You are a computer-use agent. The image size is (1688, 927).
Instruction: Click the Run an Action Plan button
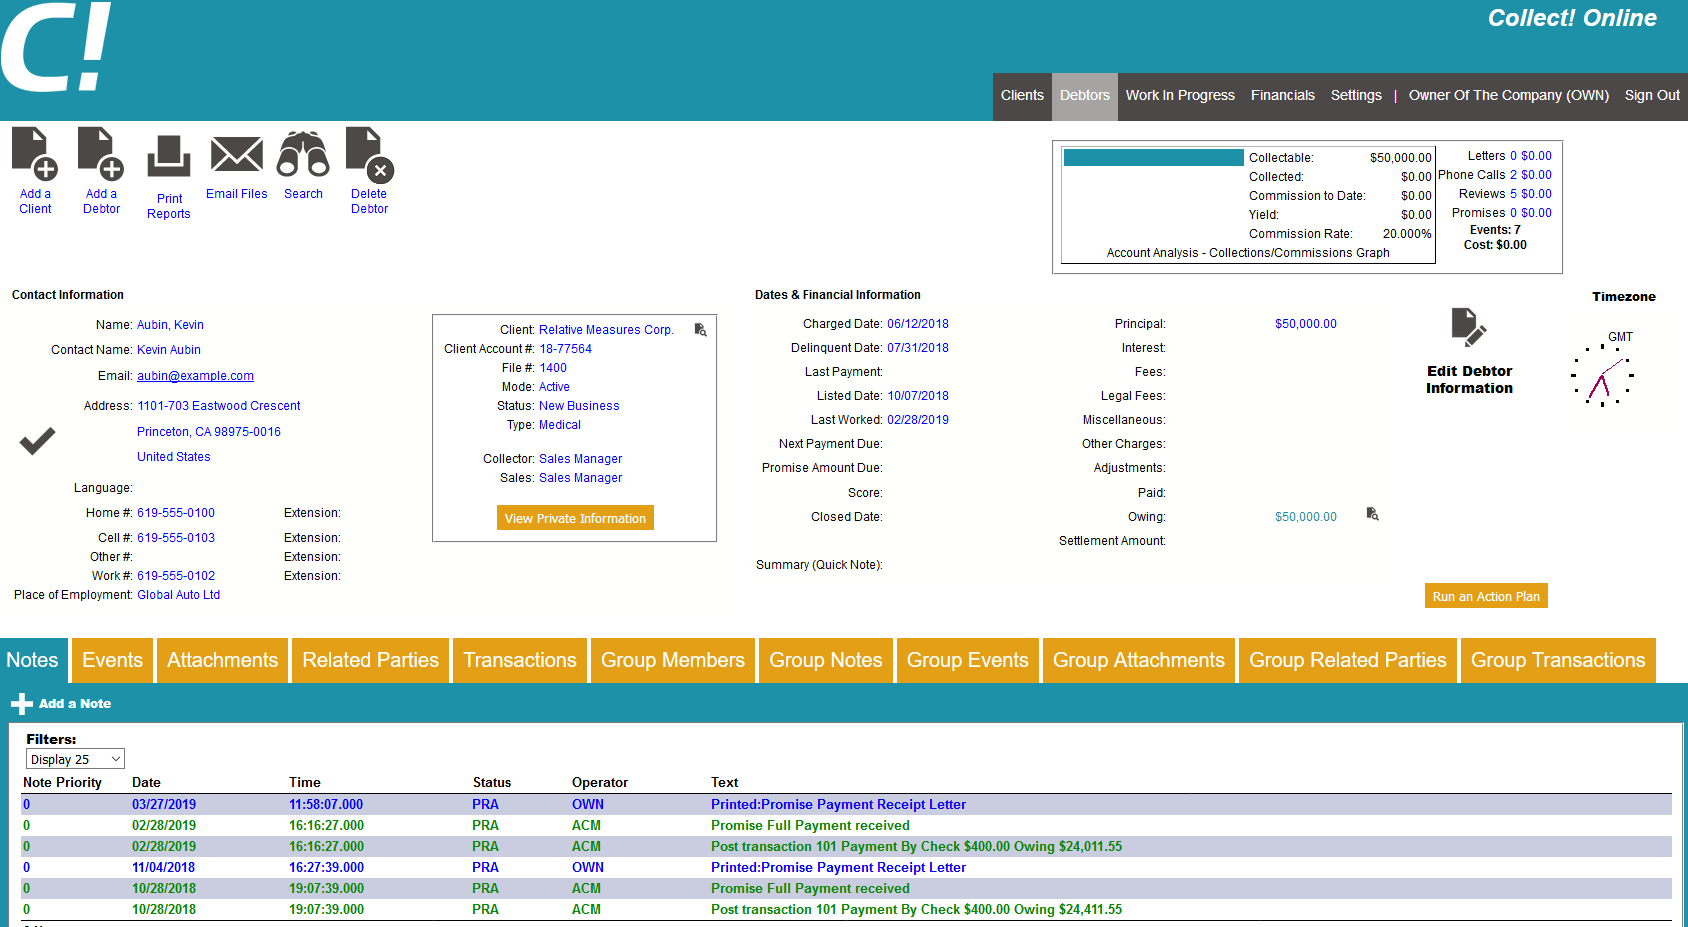pyautogui.click(x=1485, y=596)
